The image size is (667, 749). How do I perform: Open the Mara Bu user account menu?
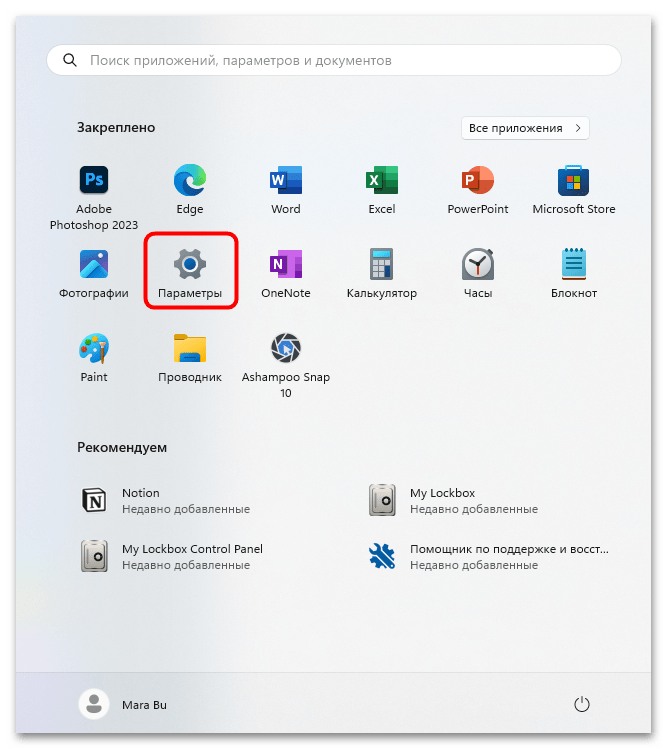[x=123, y=705]
